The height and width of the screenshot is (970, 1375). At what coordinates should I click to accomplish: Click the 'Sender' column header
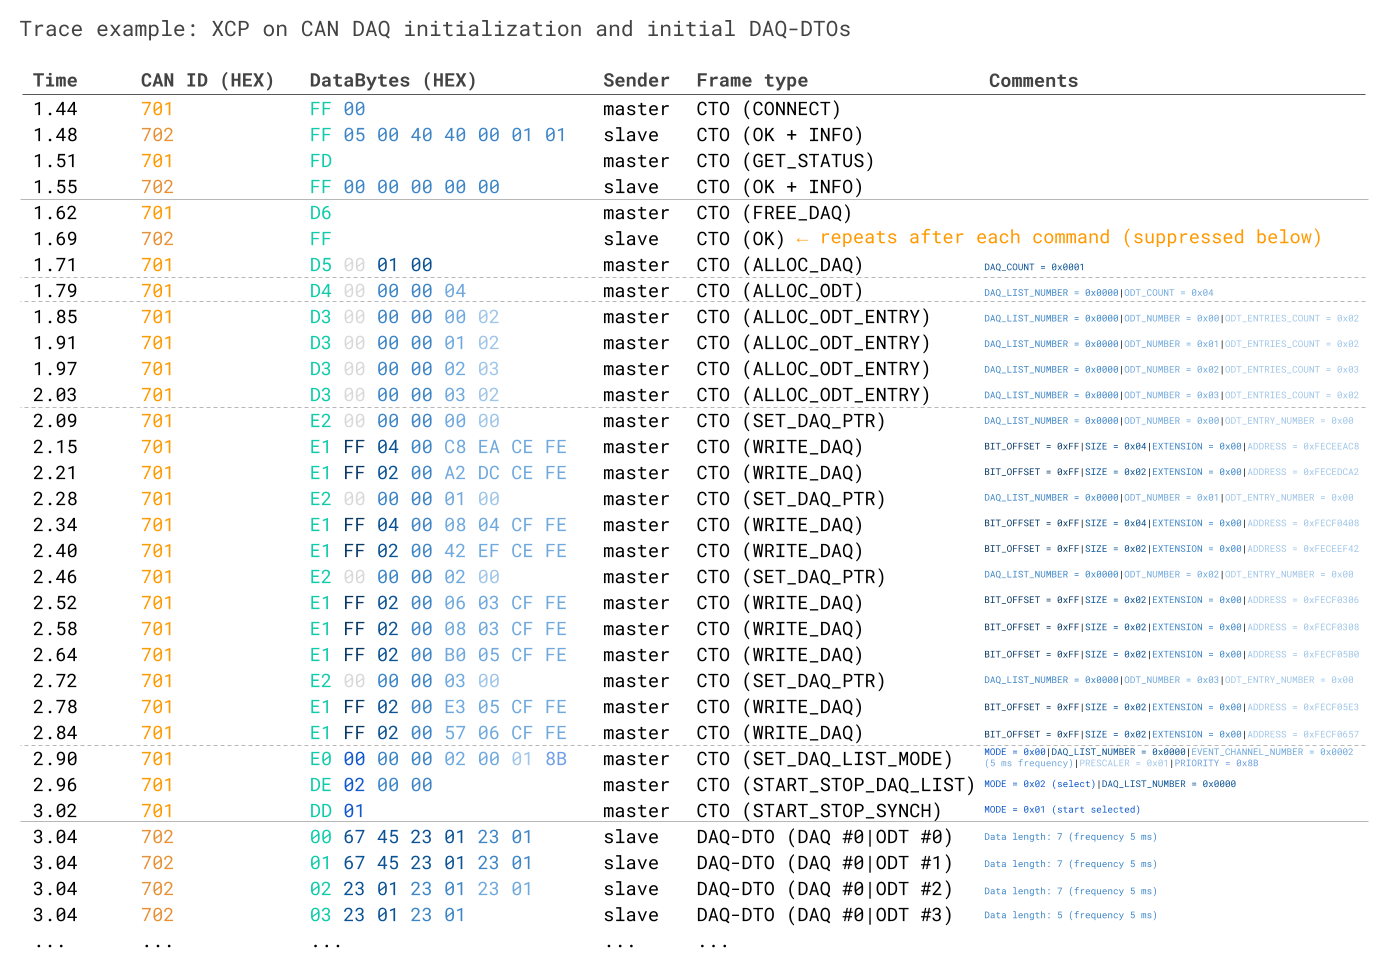(x=636, y=80)
